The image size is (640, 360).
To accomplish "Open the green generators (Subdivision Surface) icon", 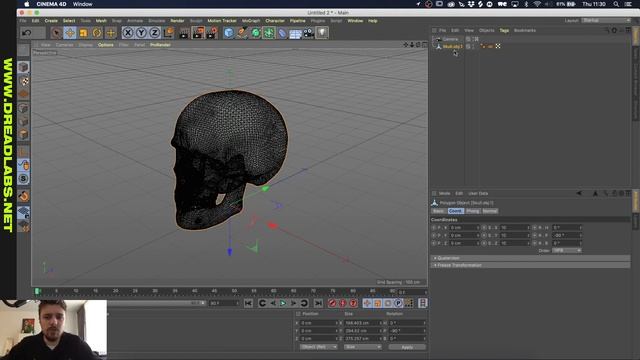I will [256, 33].
